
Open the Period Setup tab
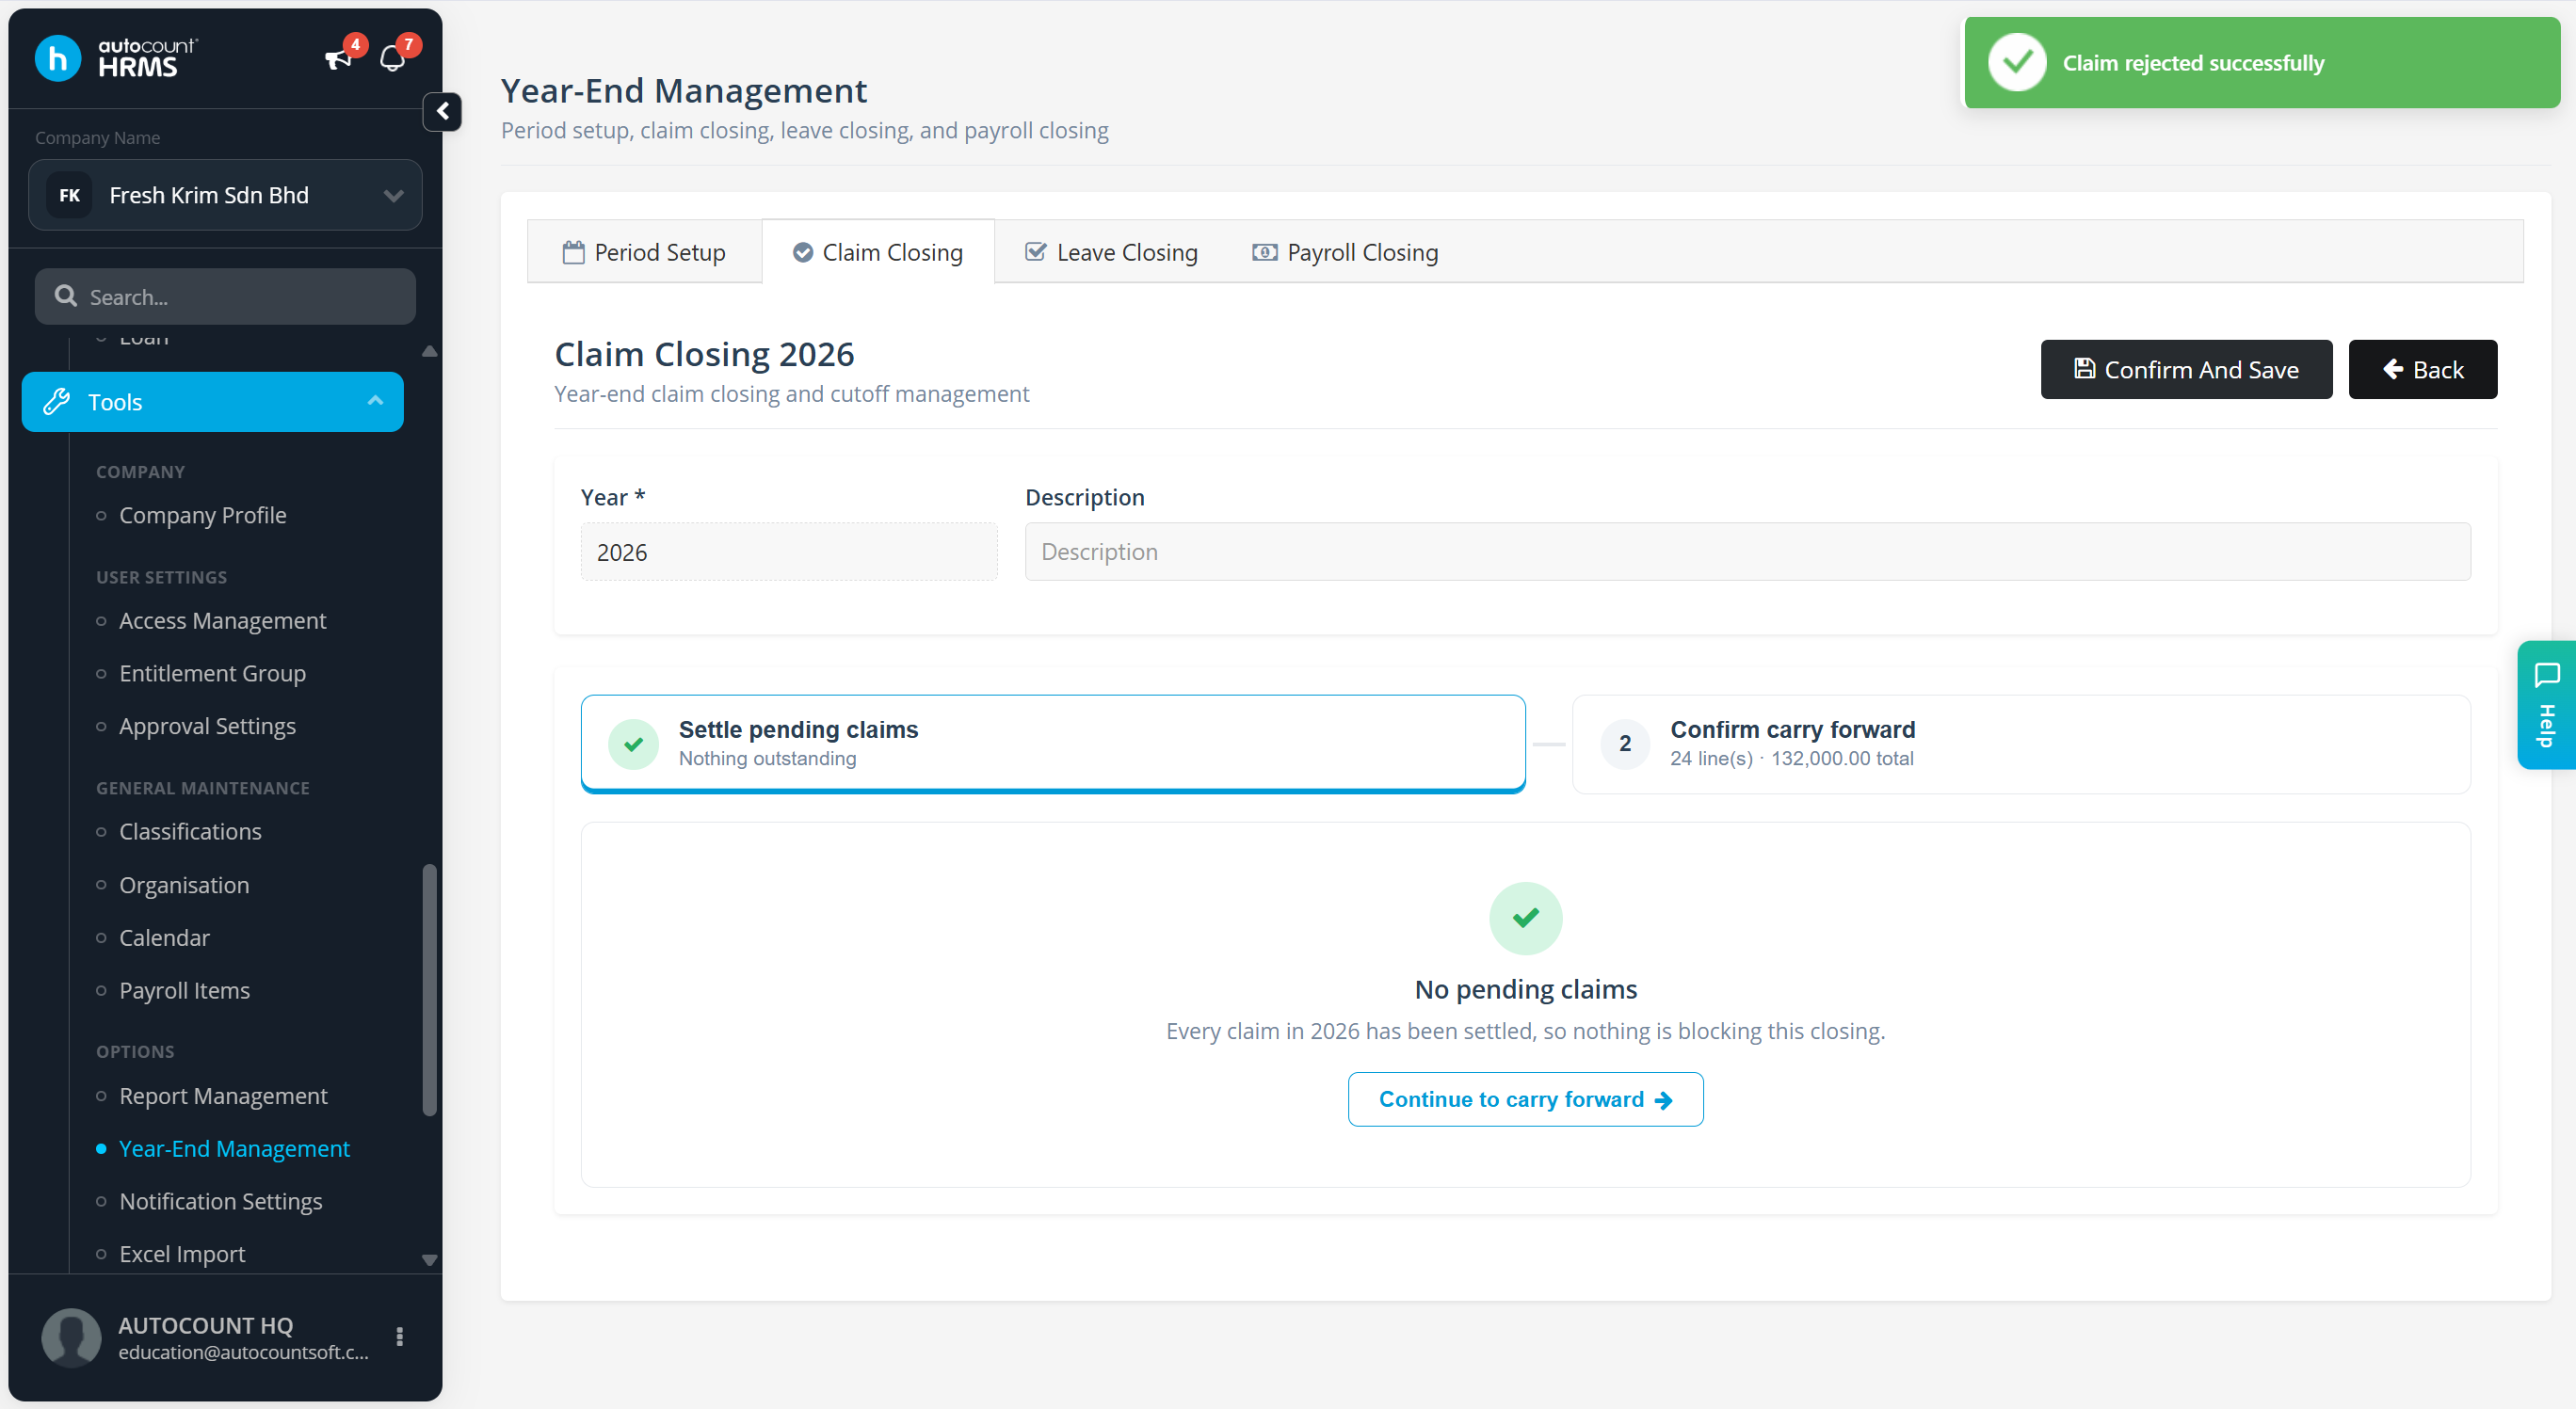point(645,252)
